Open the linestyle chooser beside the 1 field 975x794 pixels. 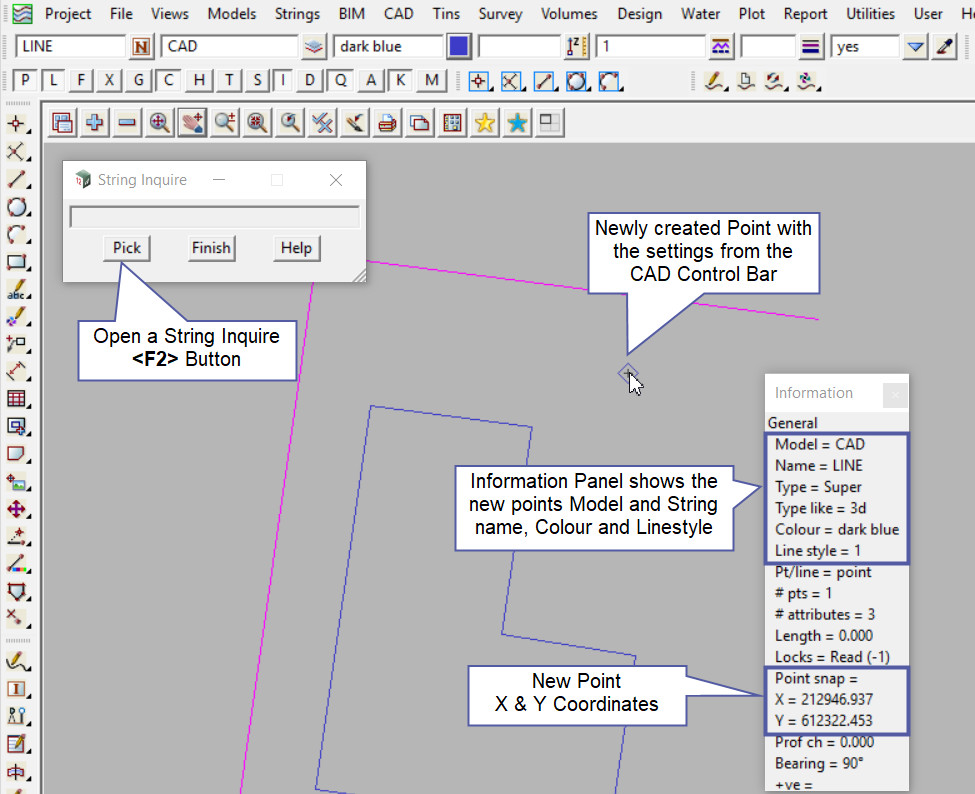point(720,47)
